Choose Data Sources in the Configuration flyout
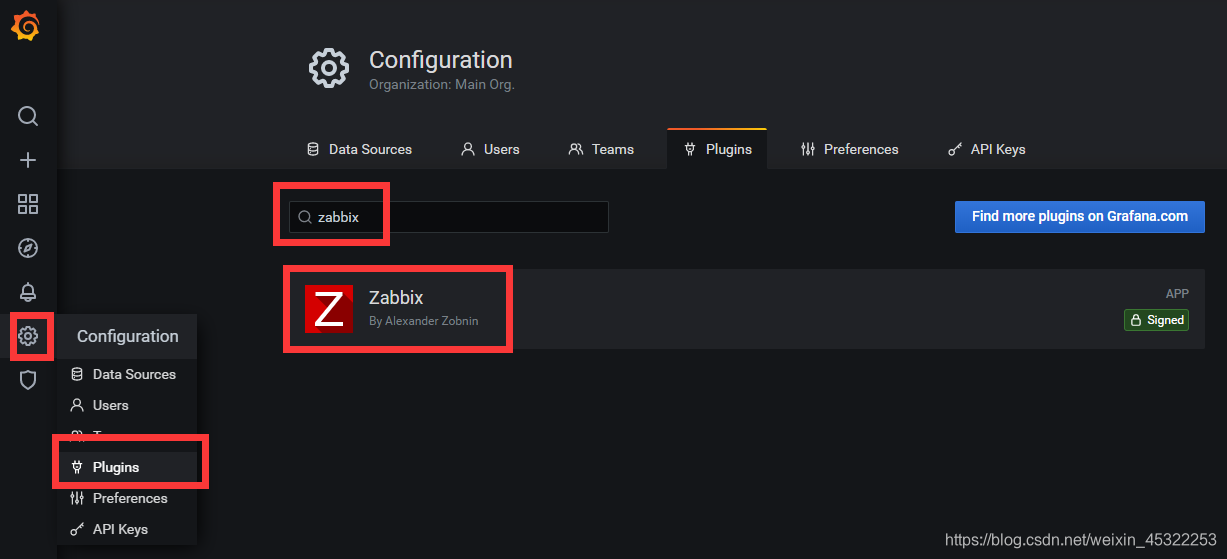The image size is (1227, 559). [x=127, y=374]
